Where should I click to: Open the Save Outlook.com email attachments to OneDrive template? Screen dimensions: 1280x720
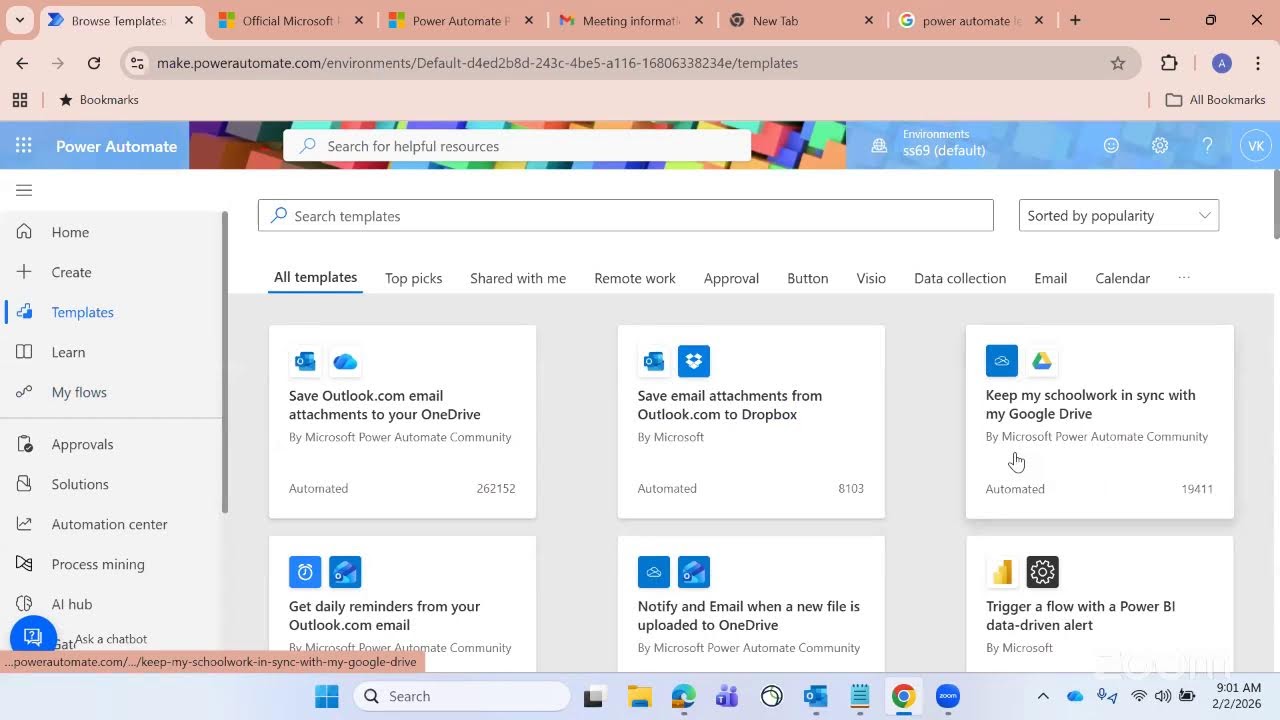click(403, 422)
